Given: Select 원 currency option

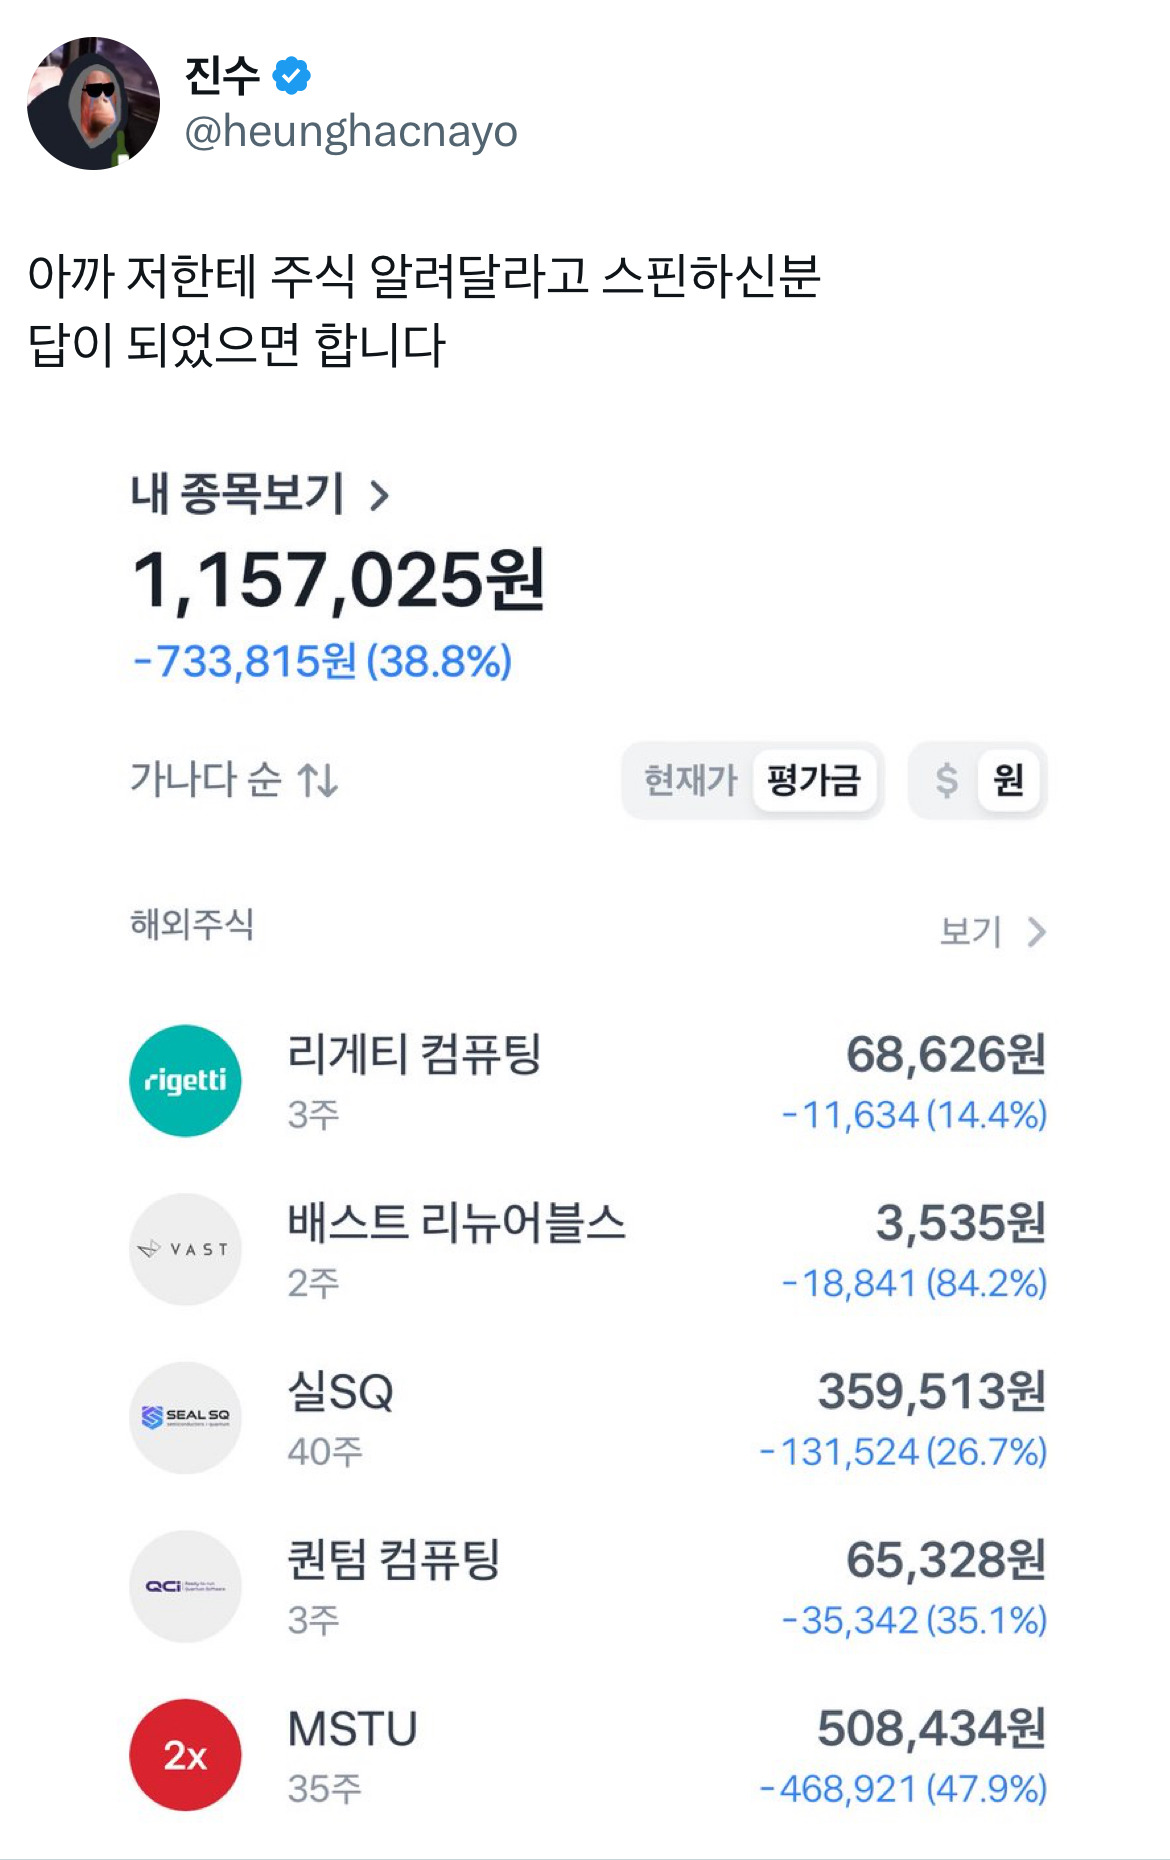Looking at the screenshot, I should pyautogui.click(x=1008, y=780).
